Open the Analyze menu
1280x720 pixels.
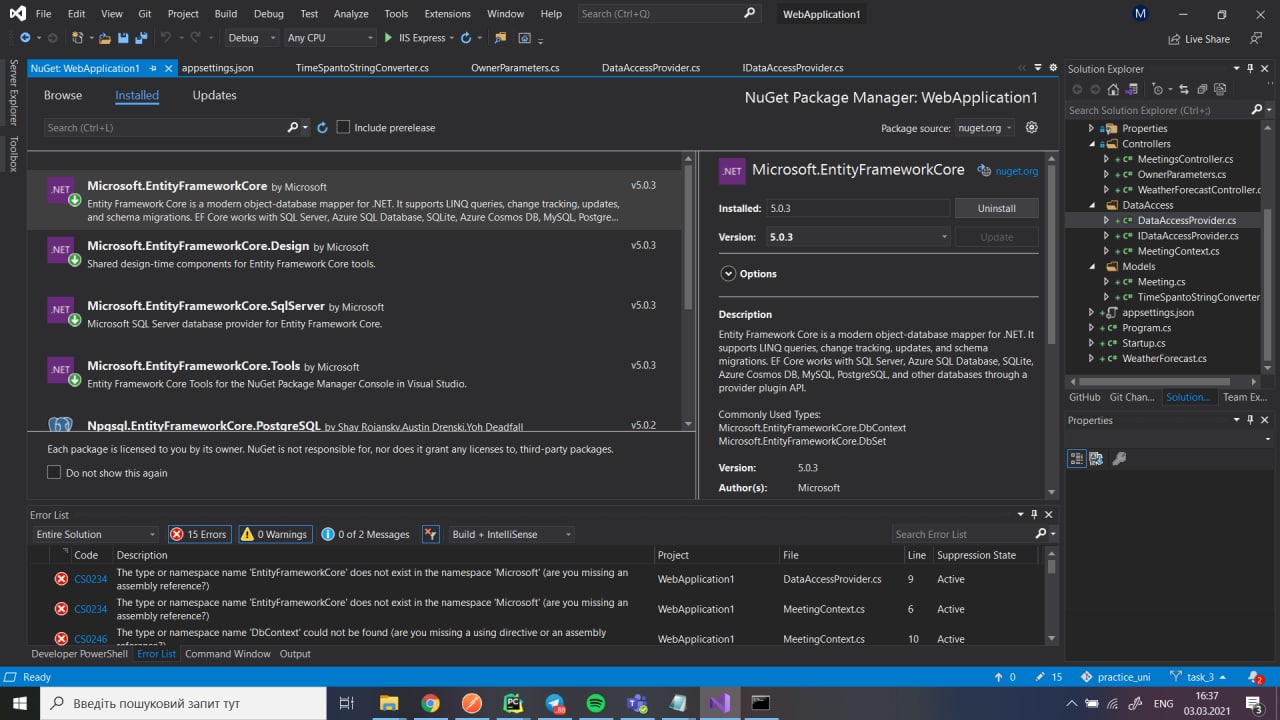point(351,14)
